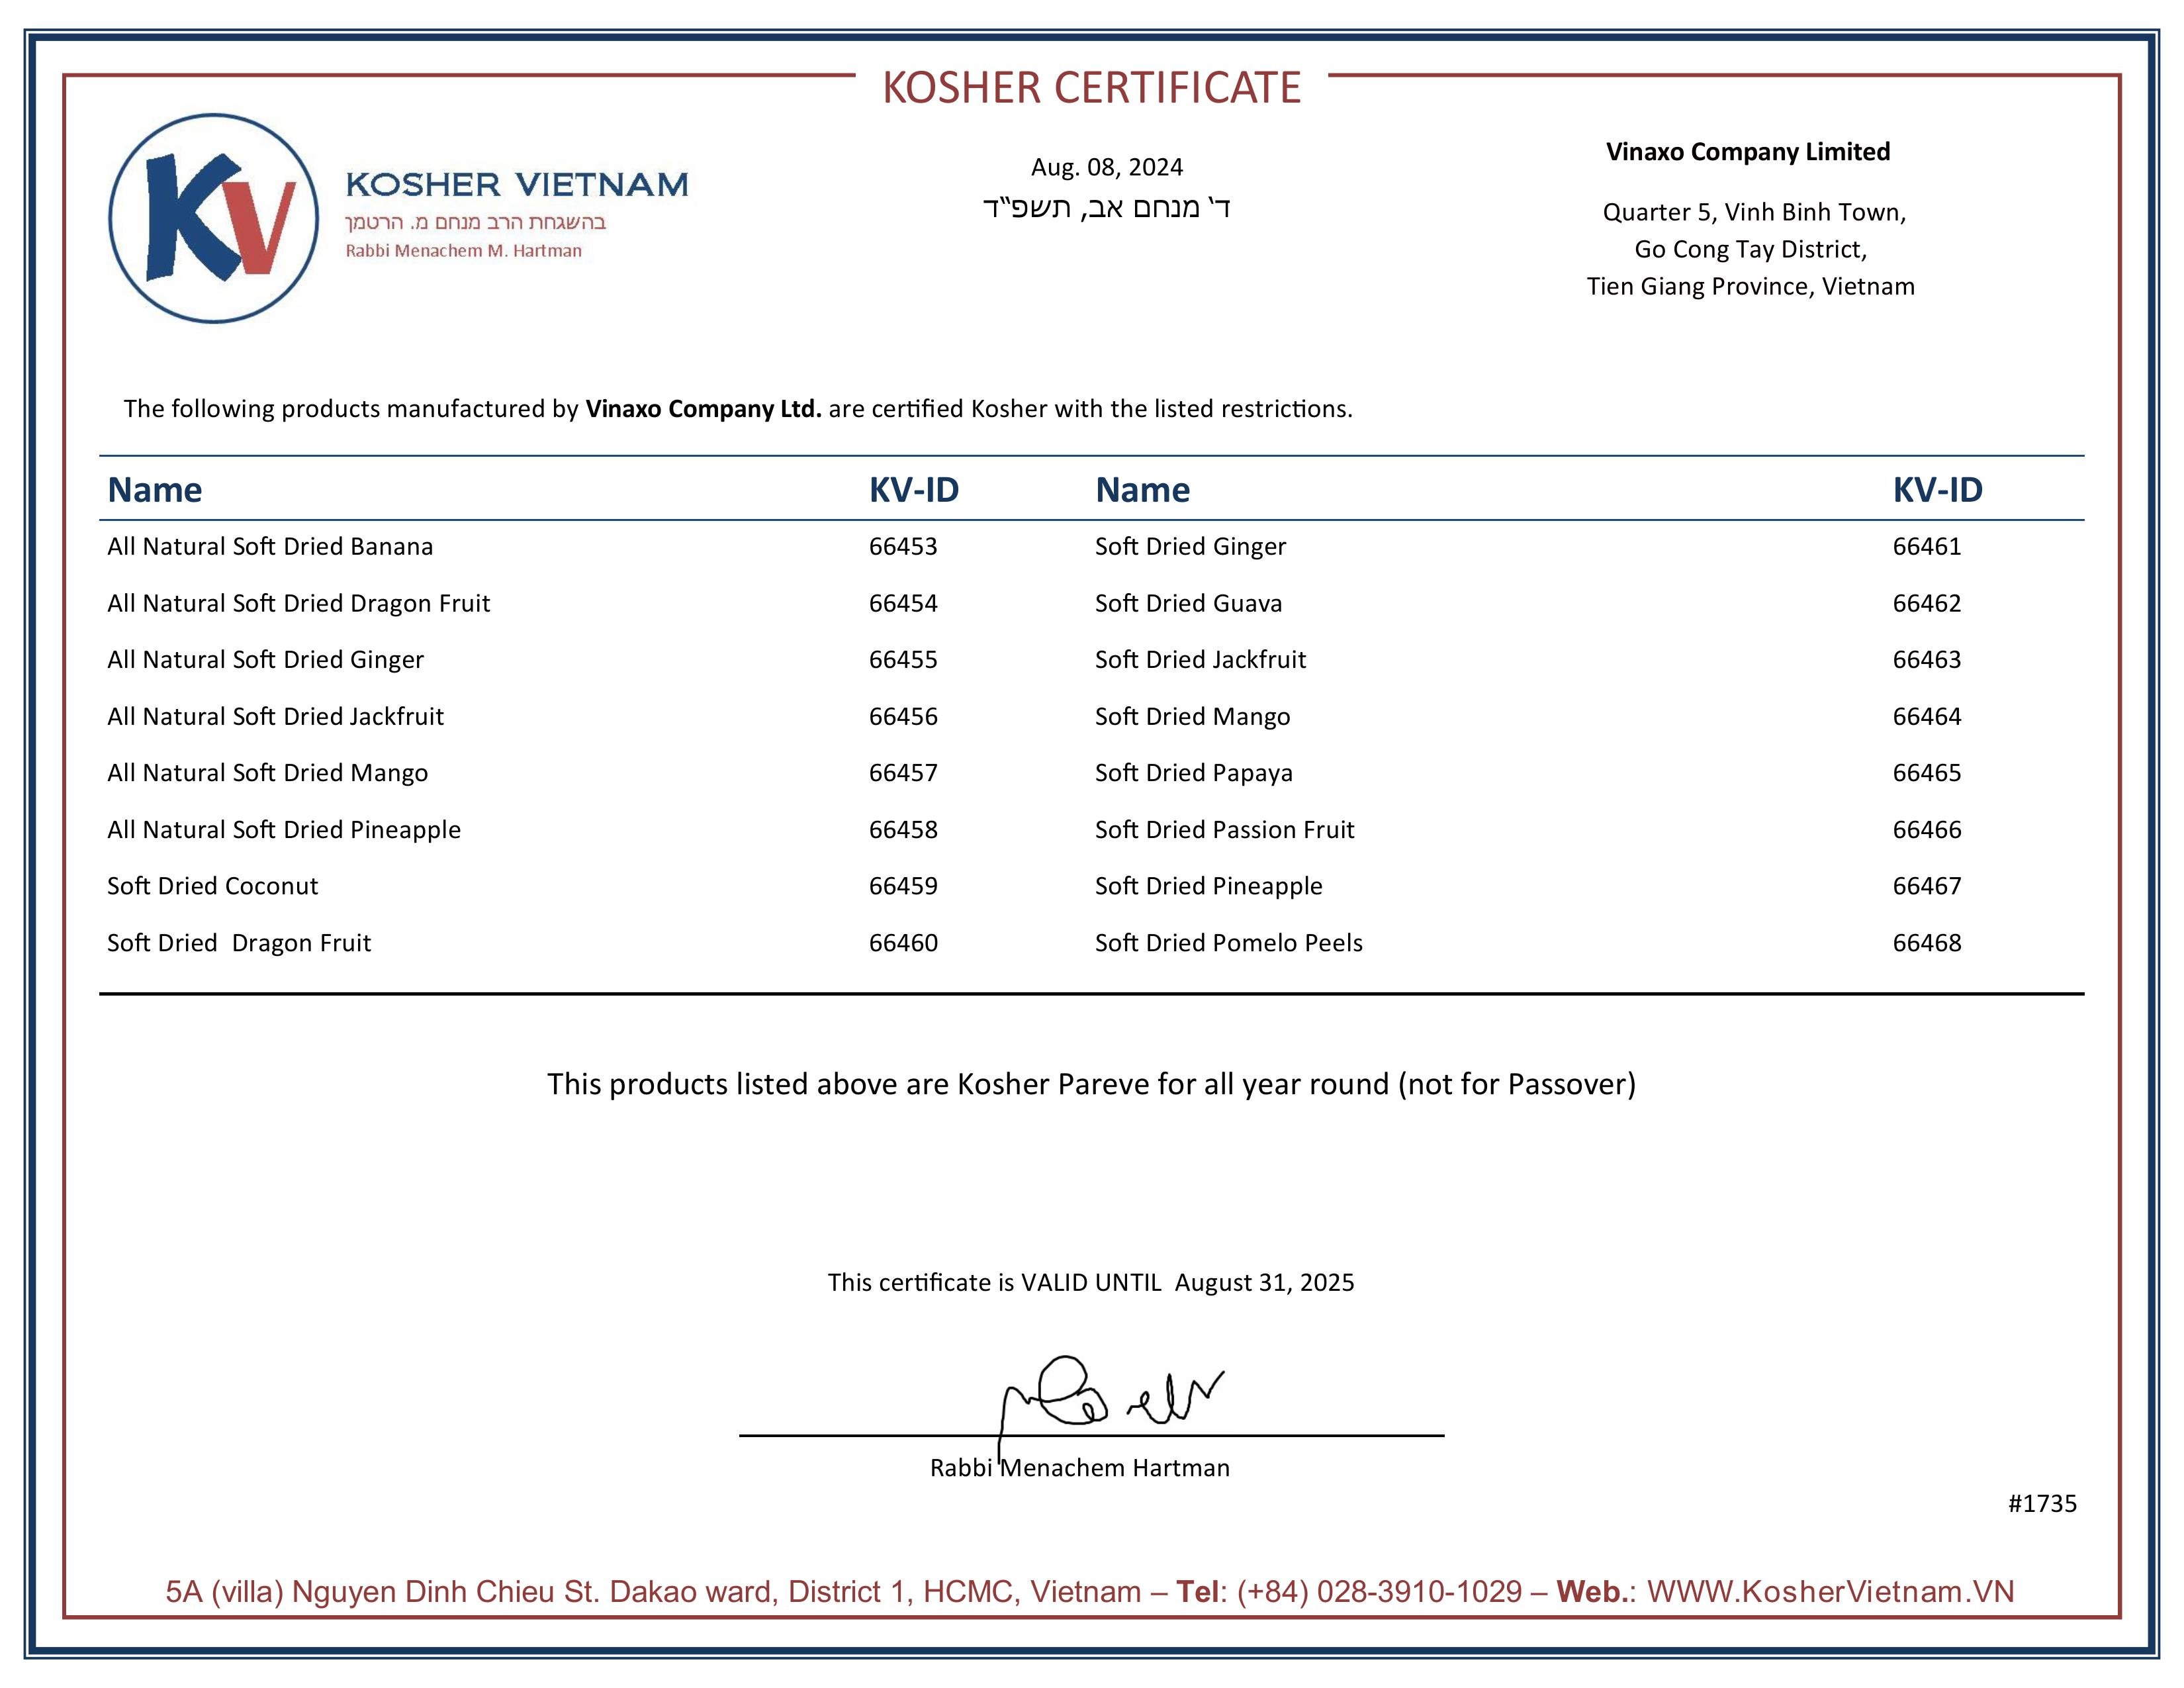Viewport: 2184px width, 1688px height.
Task: Select KV-ID 66467
Action: point(1927,886)
